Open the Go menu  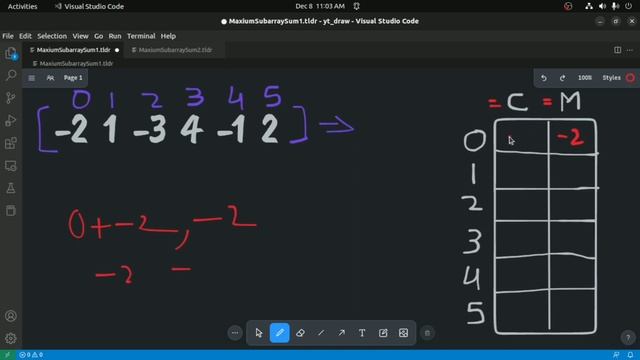pos(98,36)
